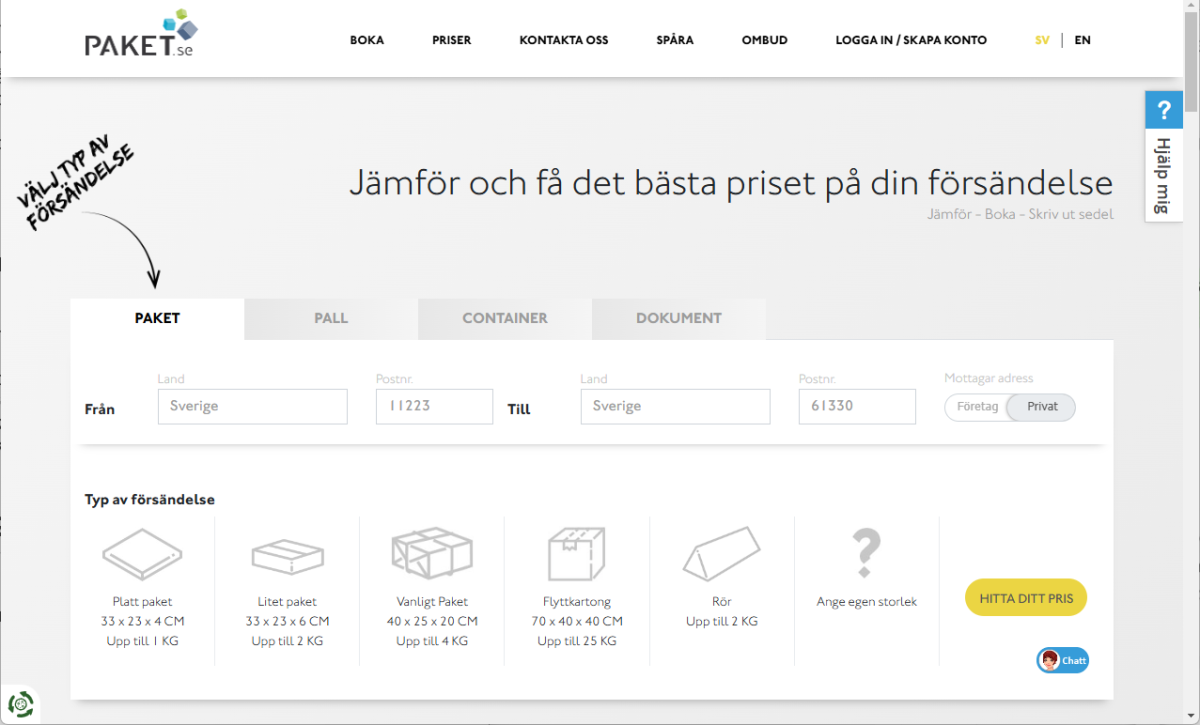The height and width of the screenshot is (725, 1200).
Task: Choose the Vanligt Paket icon
Action: 432,553
